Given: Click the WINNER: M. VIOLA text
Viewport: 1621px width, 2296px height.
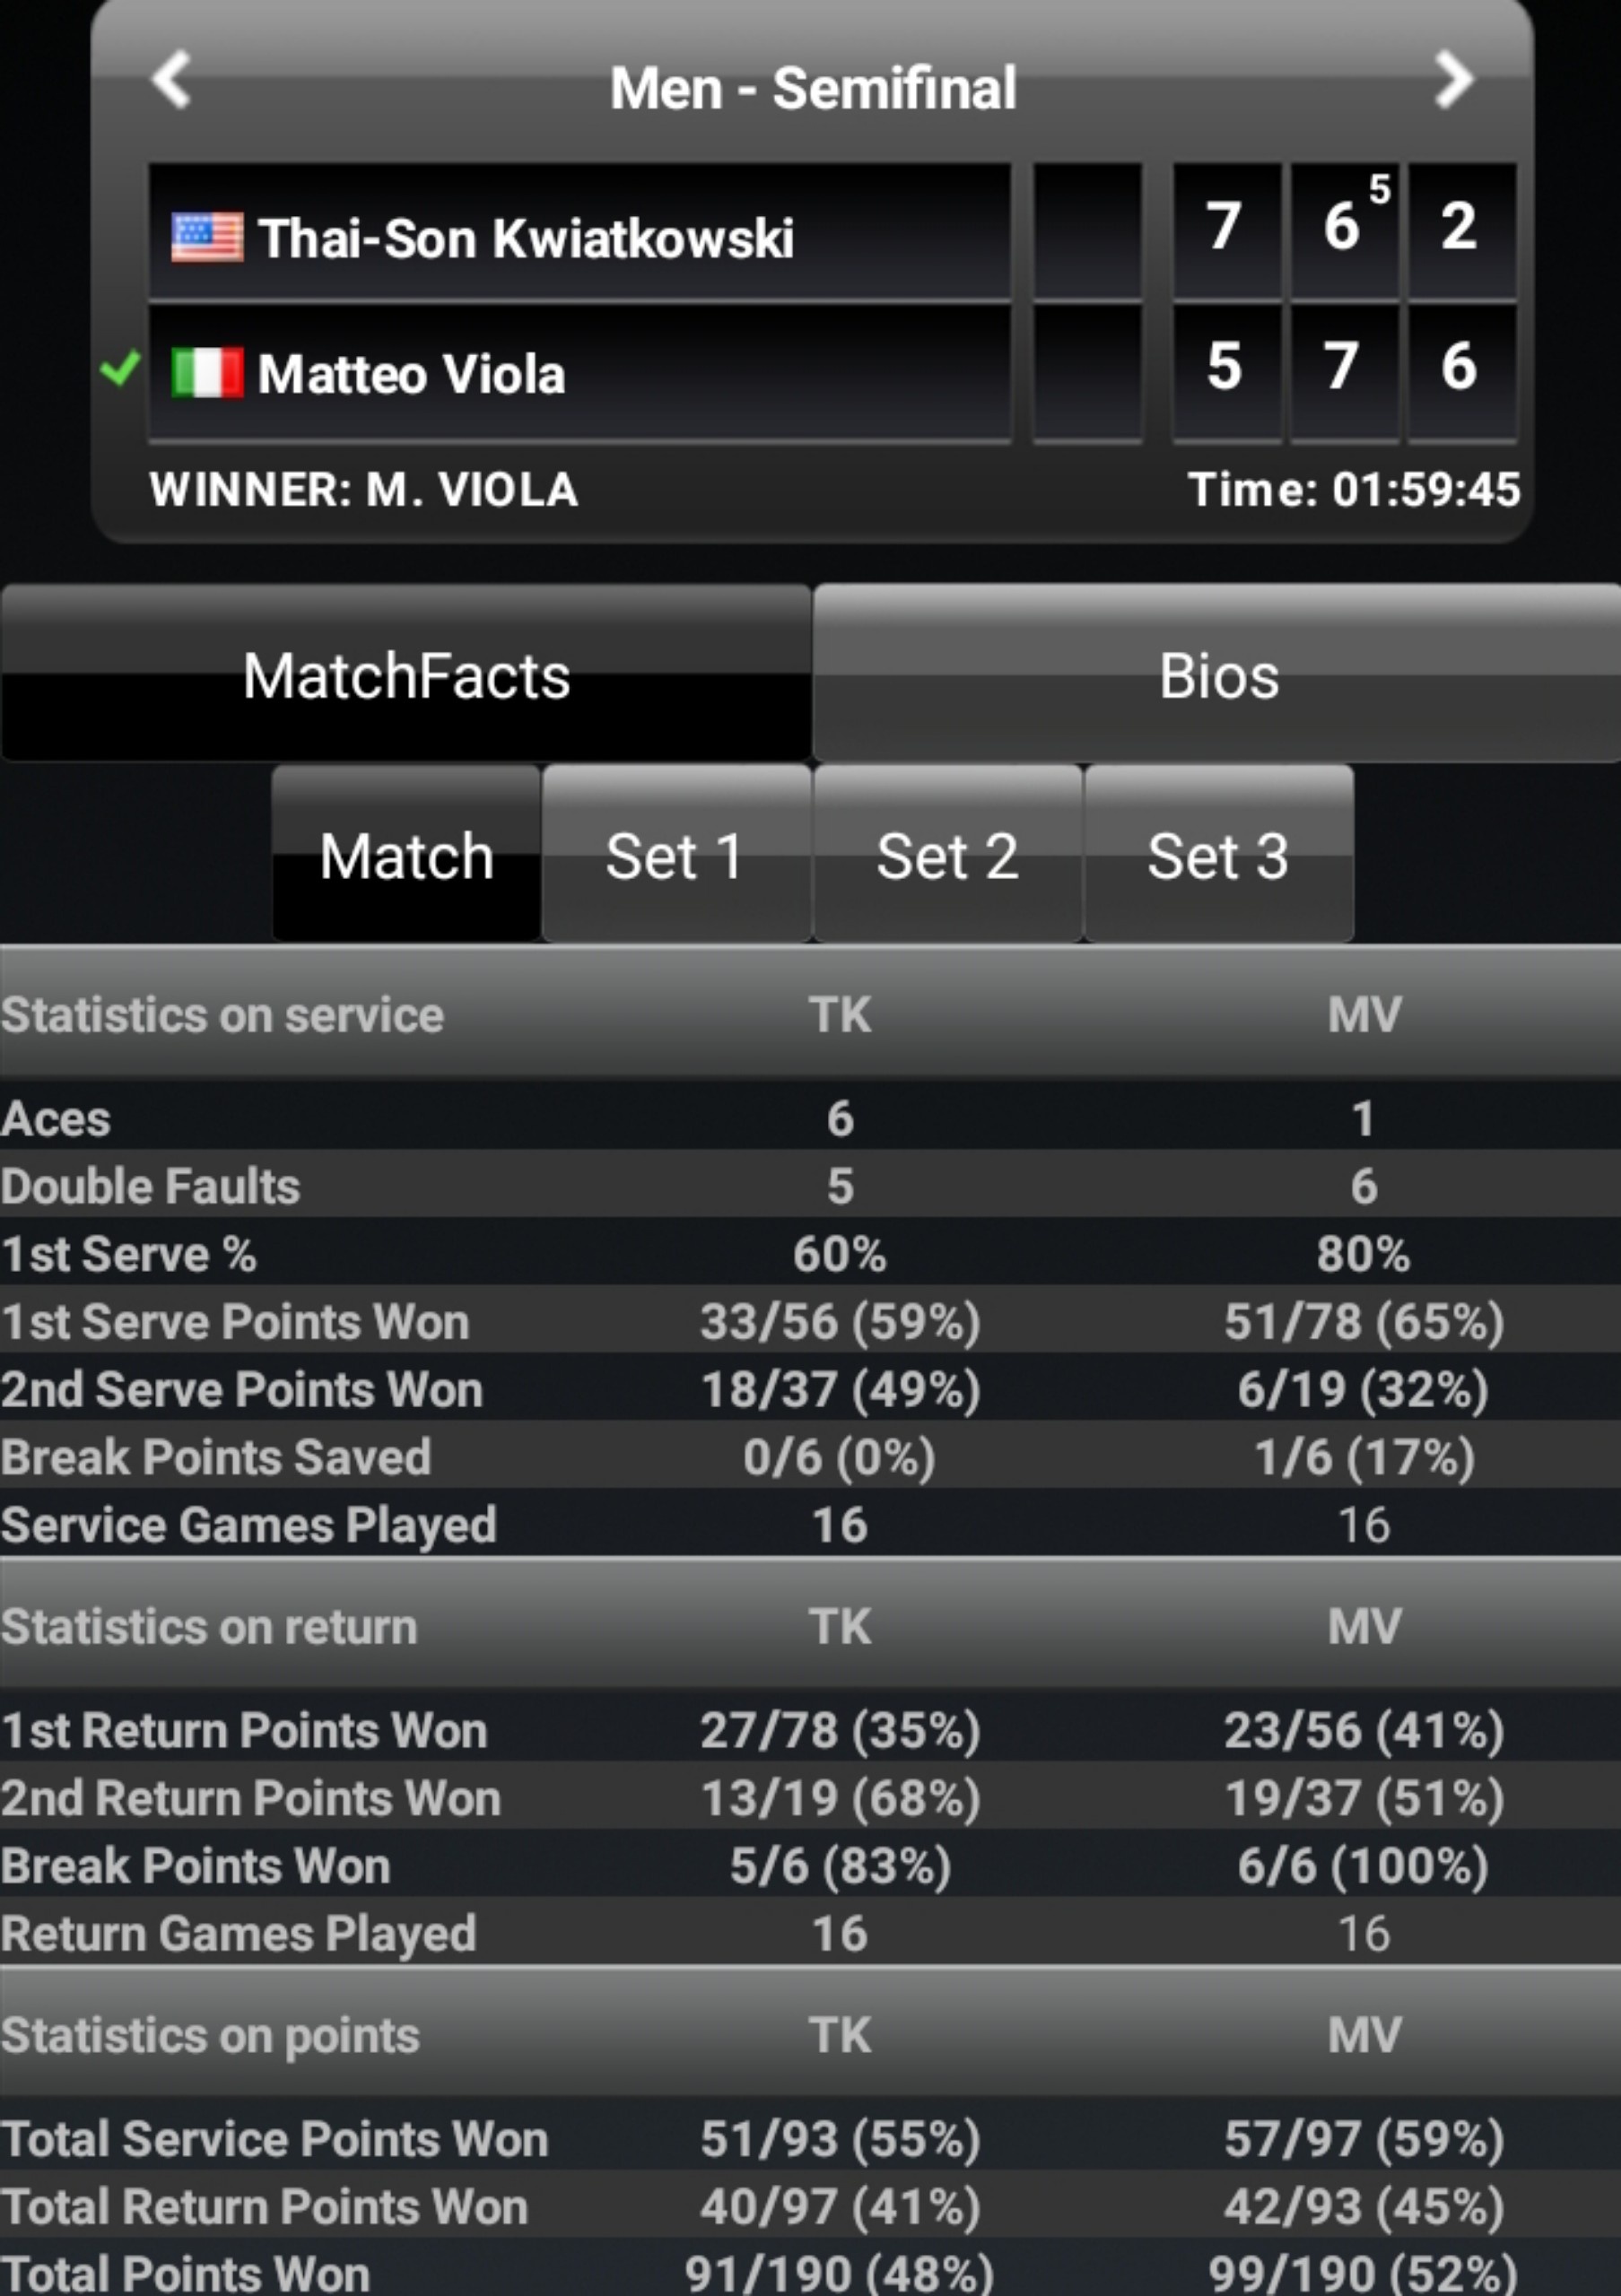Looking at the screenshot, I should pos(364,490).
